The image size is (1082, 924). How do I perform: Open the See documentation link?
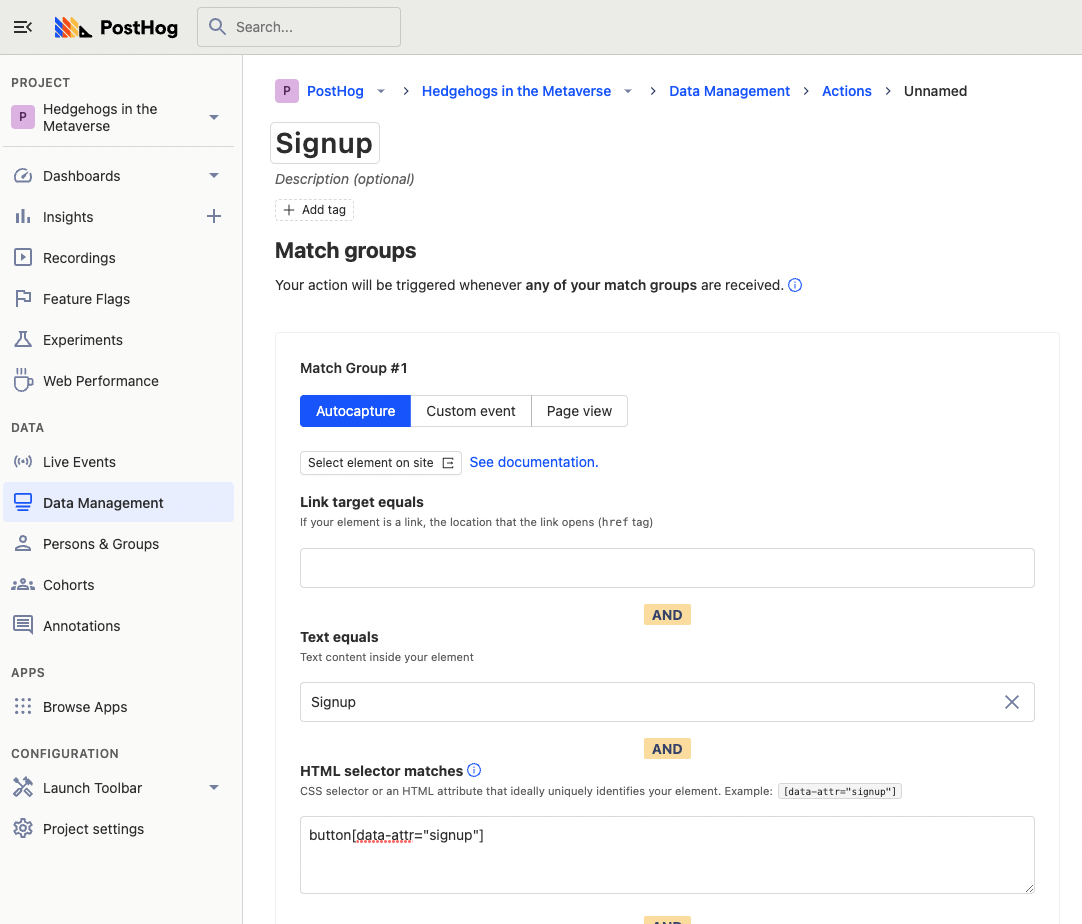533,462
